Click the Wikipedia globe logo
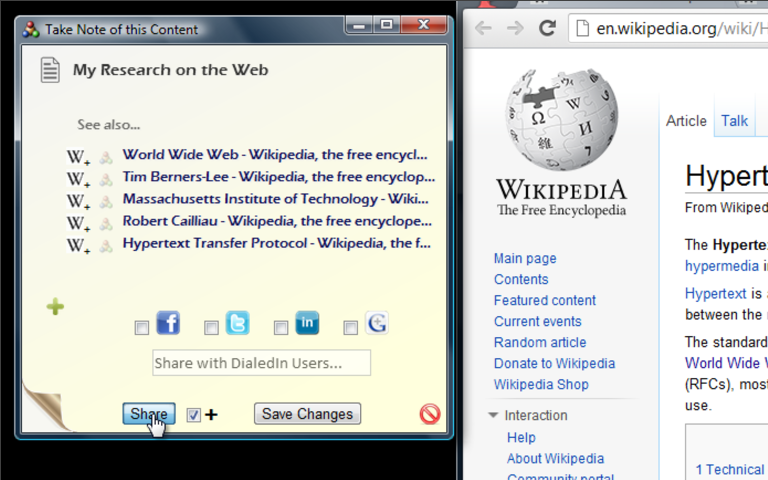768x480 pixels. pyautogui.click(x=562, y=119)
